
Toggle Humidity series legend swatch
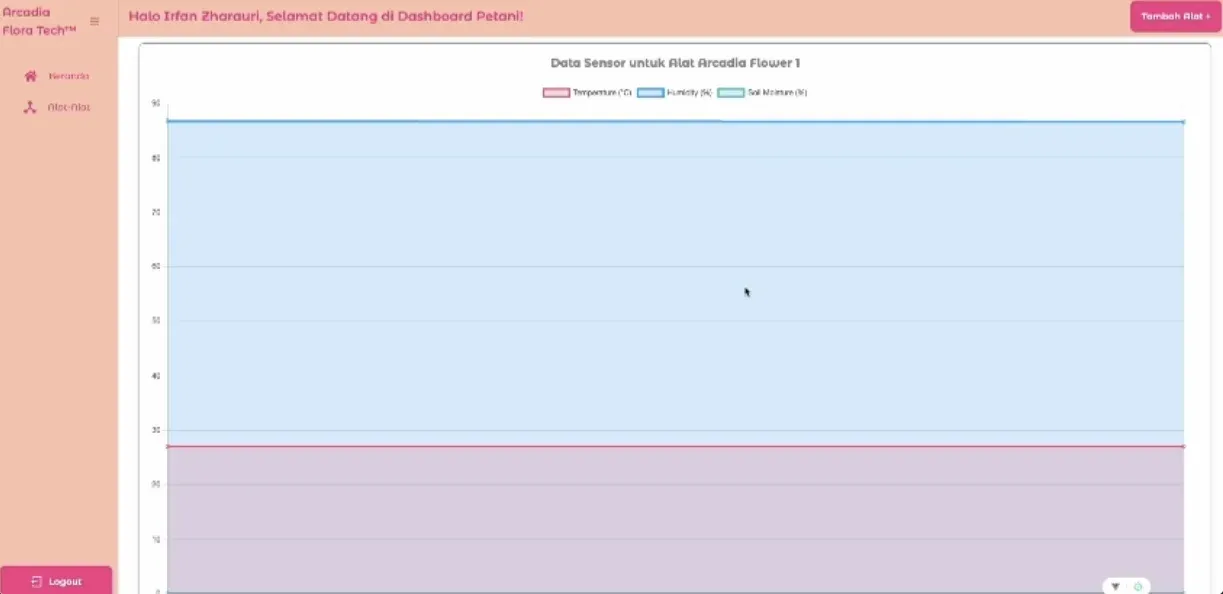coord(650,92)
